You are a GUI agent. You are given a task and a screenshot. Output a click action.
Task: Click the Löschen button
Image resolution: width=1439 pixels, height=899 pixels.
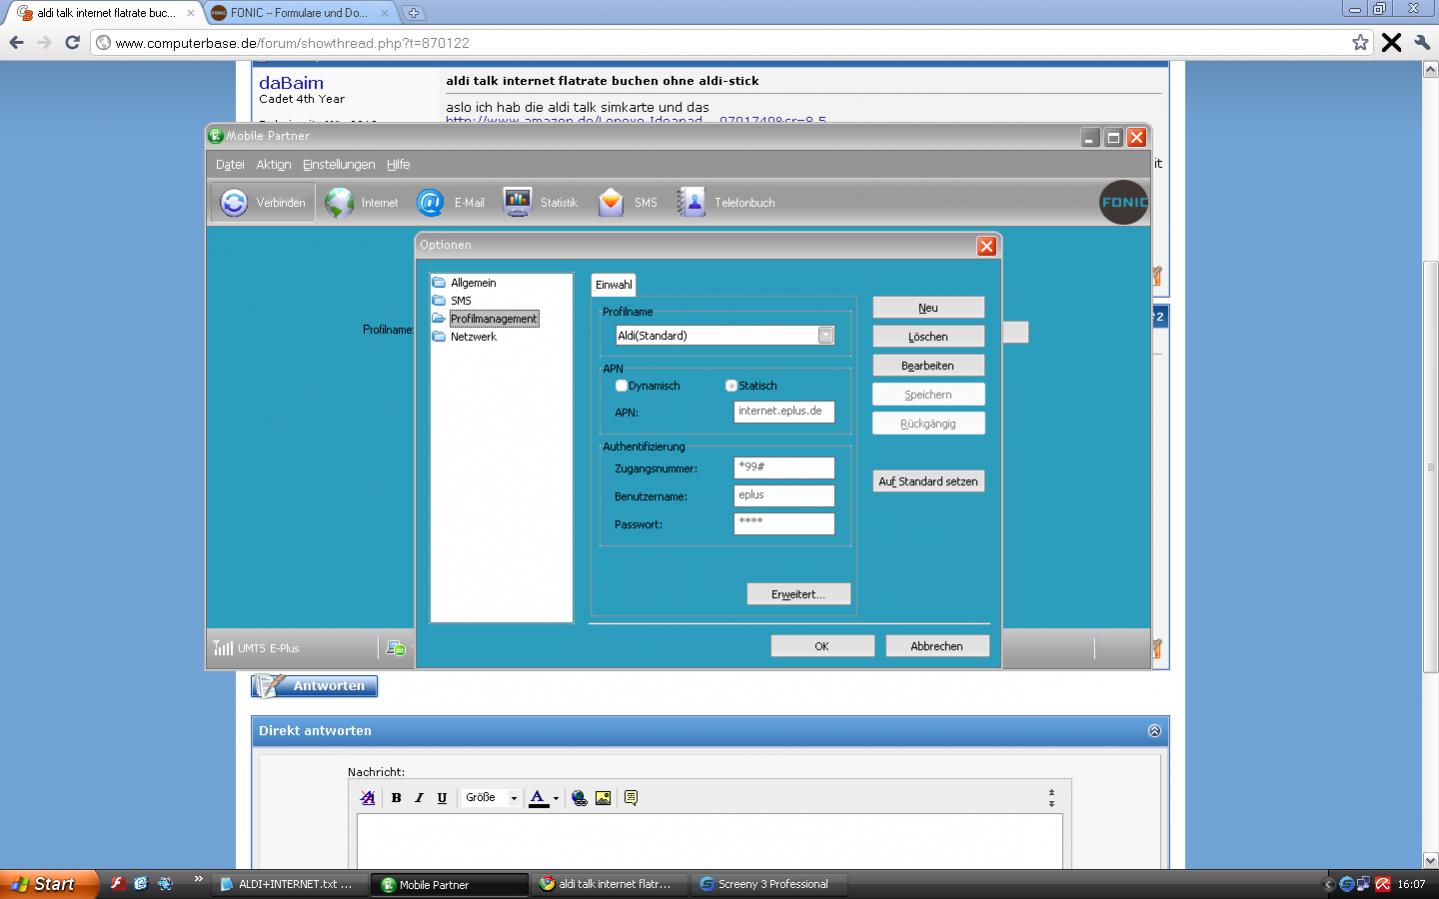point(928,337)
